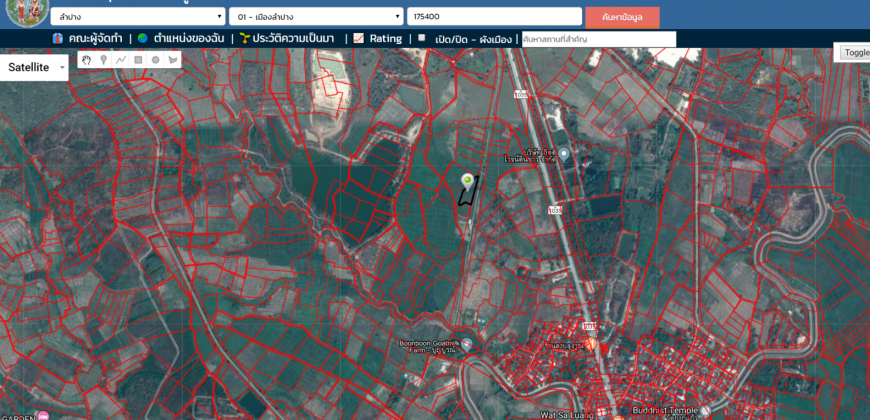The height and width of the screenshot is (420, 870).
Task: Select the hand pan tool on the map
Action: coord(87,60)
